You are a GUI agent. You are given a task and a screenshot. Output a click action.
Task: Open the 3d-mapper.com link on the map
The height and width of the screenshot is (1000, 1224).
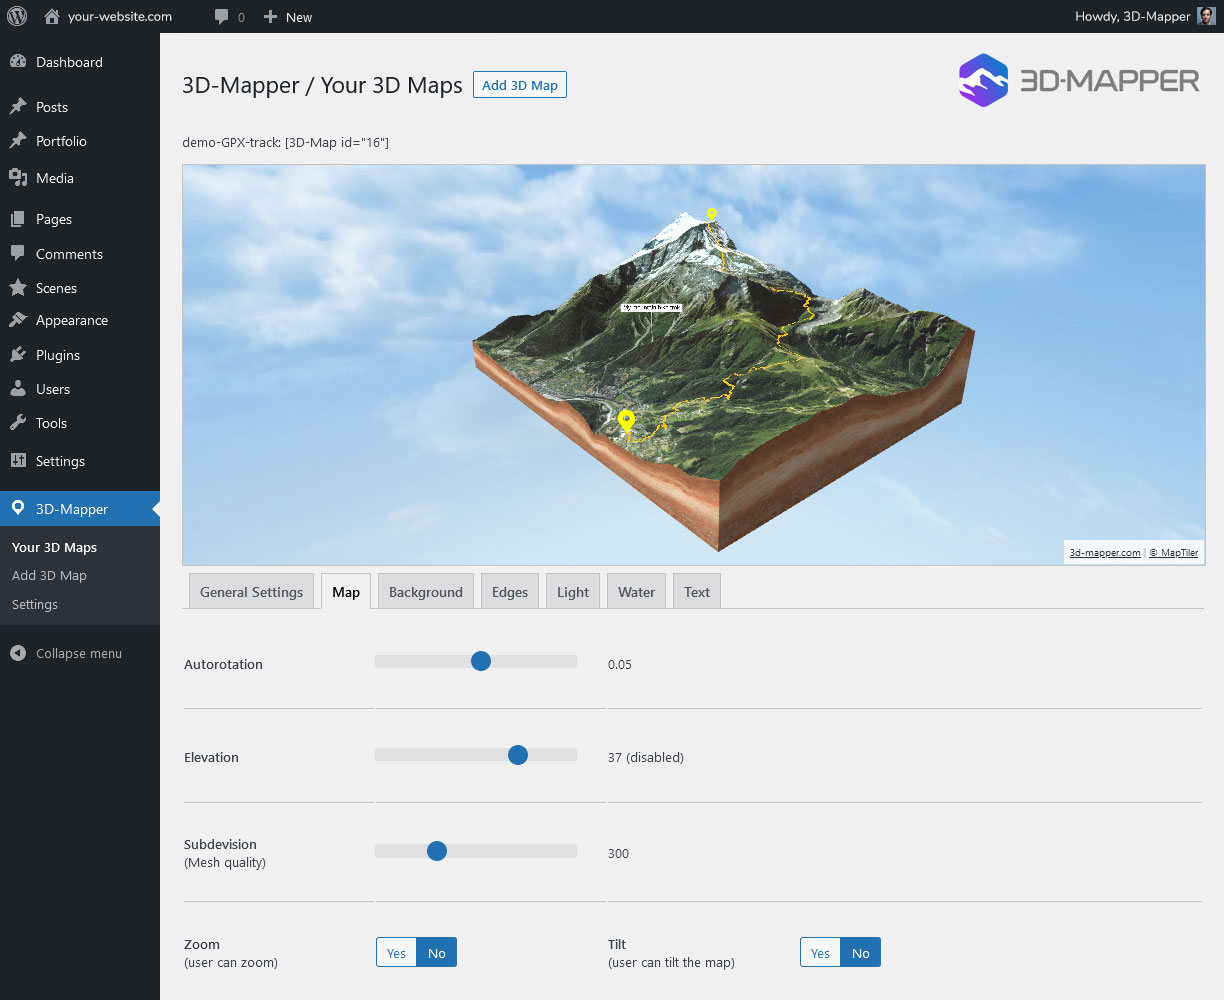pyautogui.click(x=1104, y=552)
